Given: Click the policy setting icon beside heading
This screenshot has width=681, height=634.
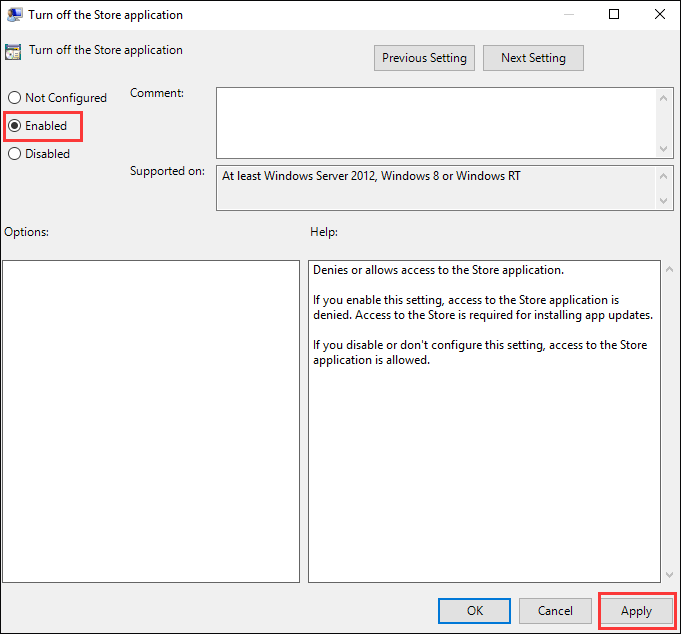Looking at the screenshot, I should [13, 52].
